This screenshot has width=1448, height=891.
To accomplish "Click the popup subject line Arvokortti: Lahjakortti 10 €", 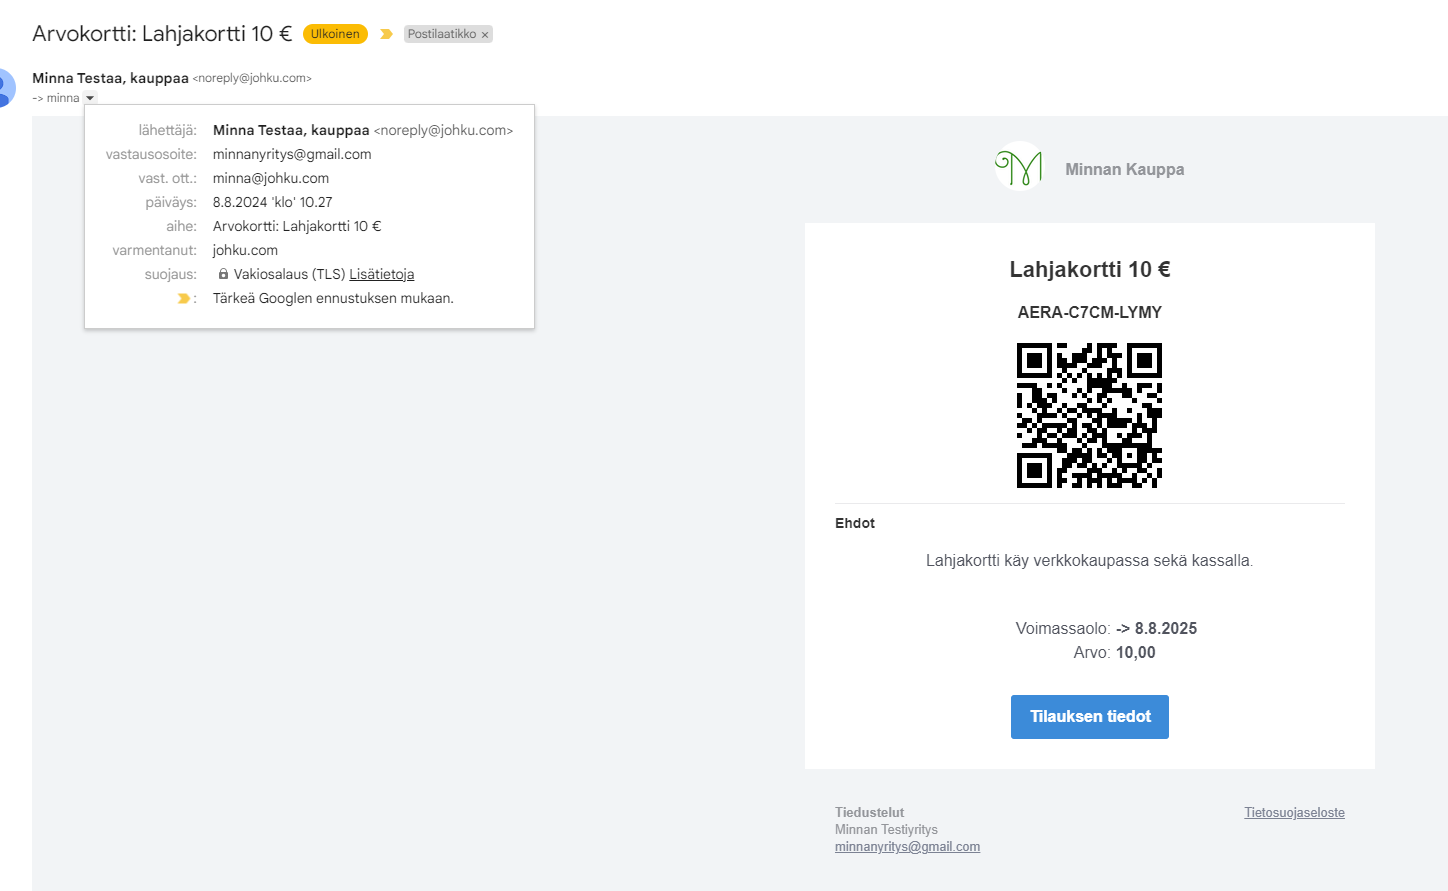I will click(297, 226).
